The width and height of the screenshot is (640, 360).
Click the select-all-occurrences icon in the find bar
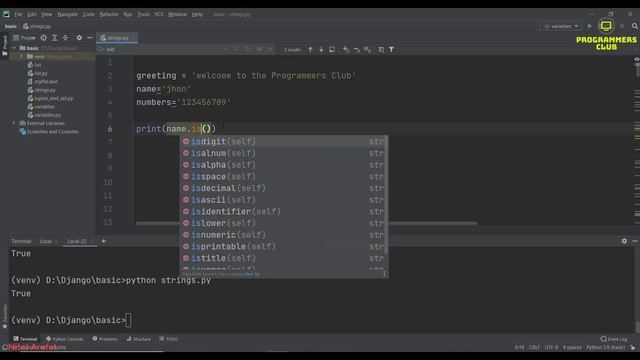[x=368, y=49]
